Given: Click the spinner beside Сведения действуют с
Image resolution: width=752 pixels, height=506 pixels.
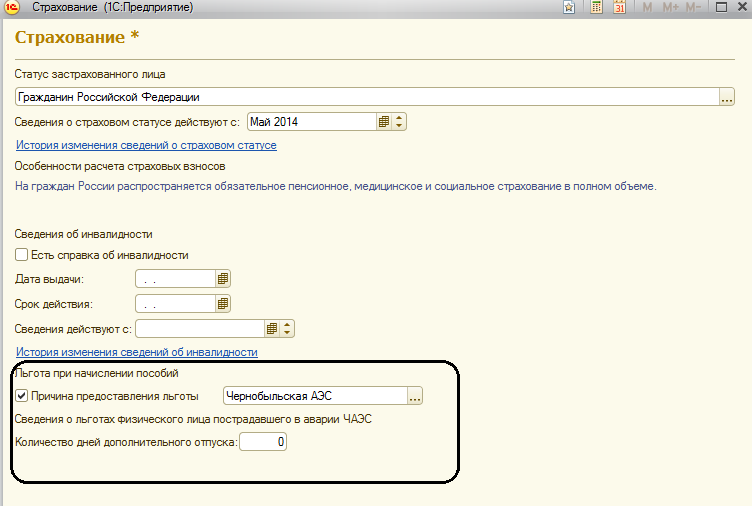Looking at the screenshot, I should [x=287, y=329].
